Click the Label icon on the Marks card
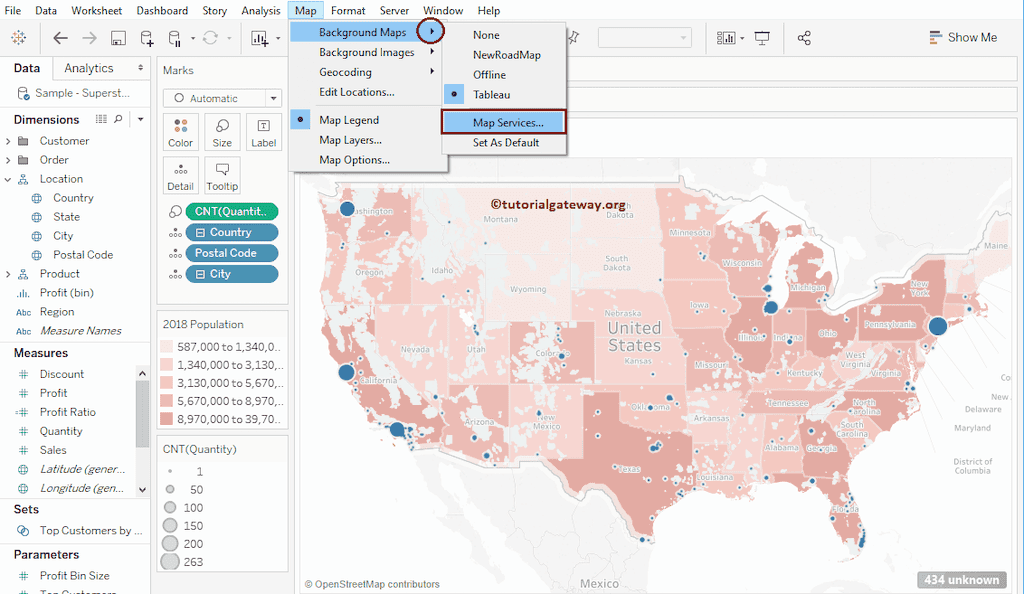Image resolution: width=1024 pixels, height=594 pixels. click(262, 131)
